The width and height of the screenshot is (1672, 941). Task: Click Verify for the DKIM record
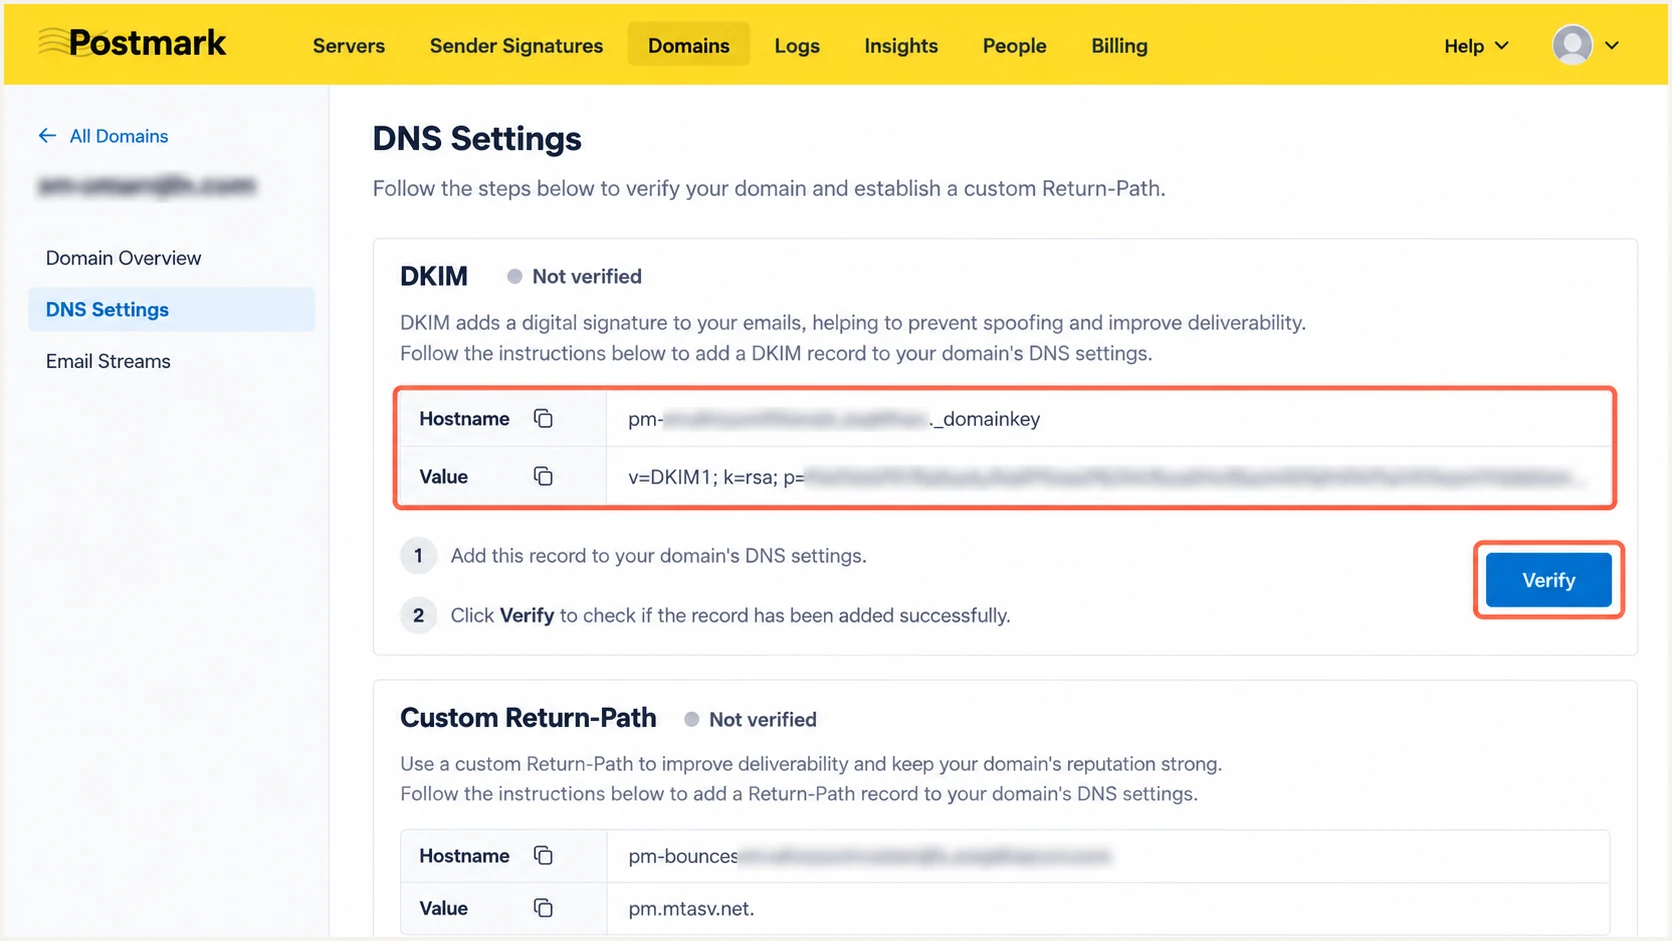coord(1548,580)
